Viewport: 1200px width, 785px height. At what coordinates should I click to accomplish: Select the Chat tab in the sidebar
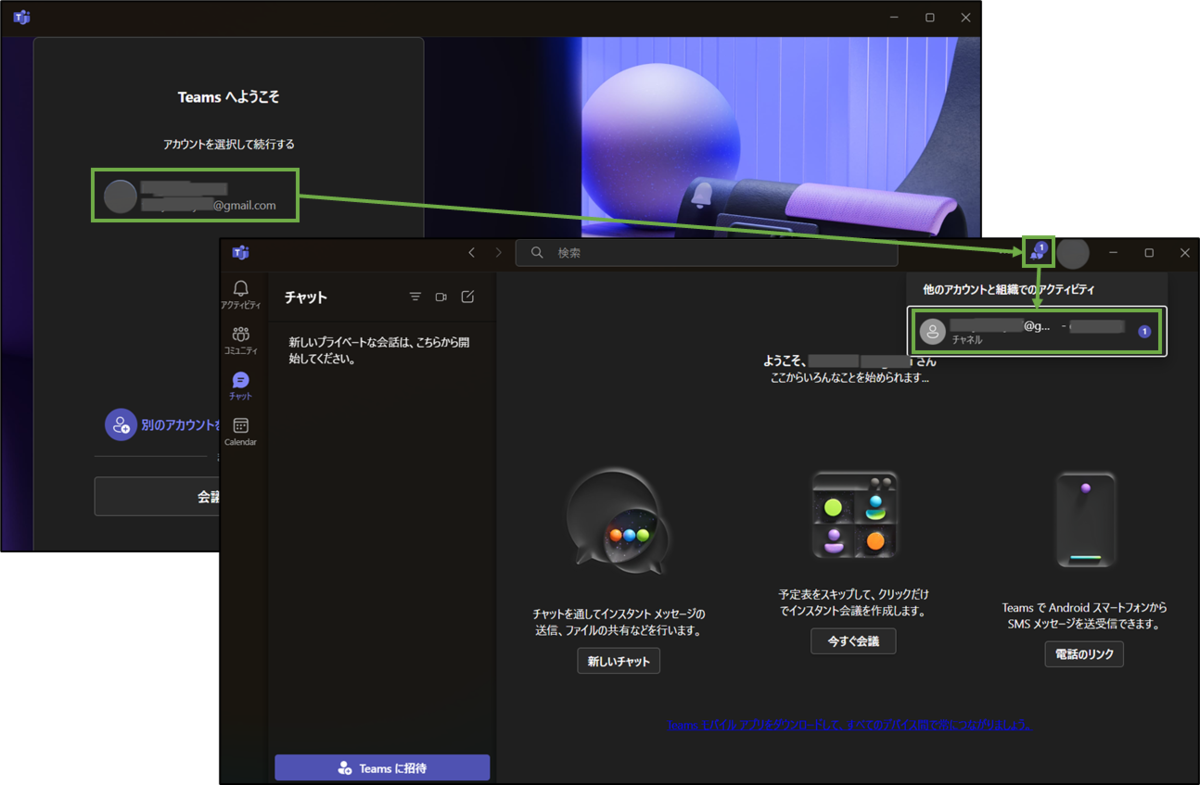[x=240, y=385]
